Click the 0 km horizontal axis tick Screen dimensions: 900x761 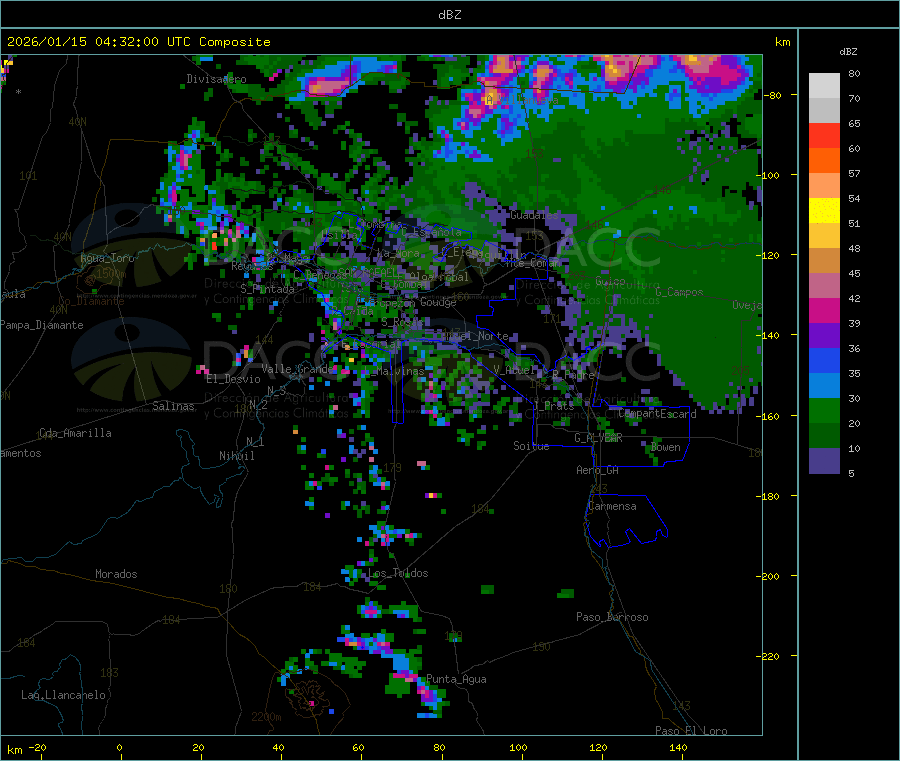(119, 748)
